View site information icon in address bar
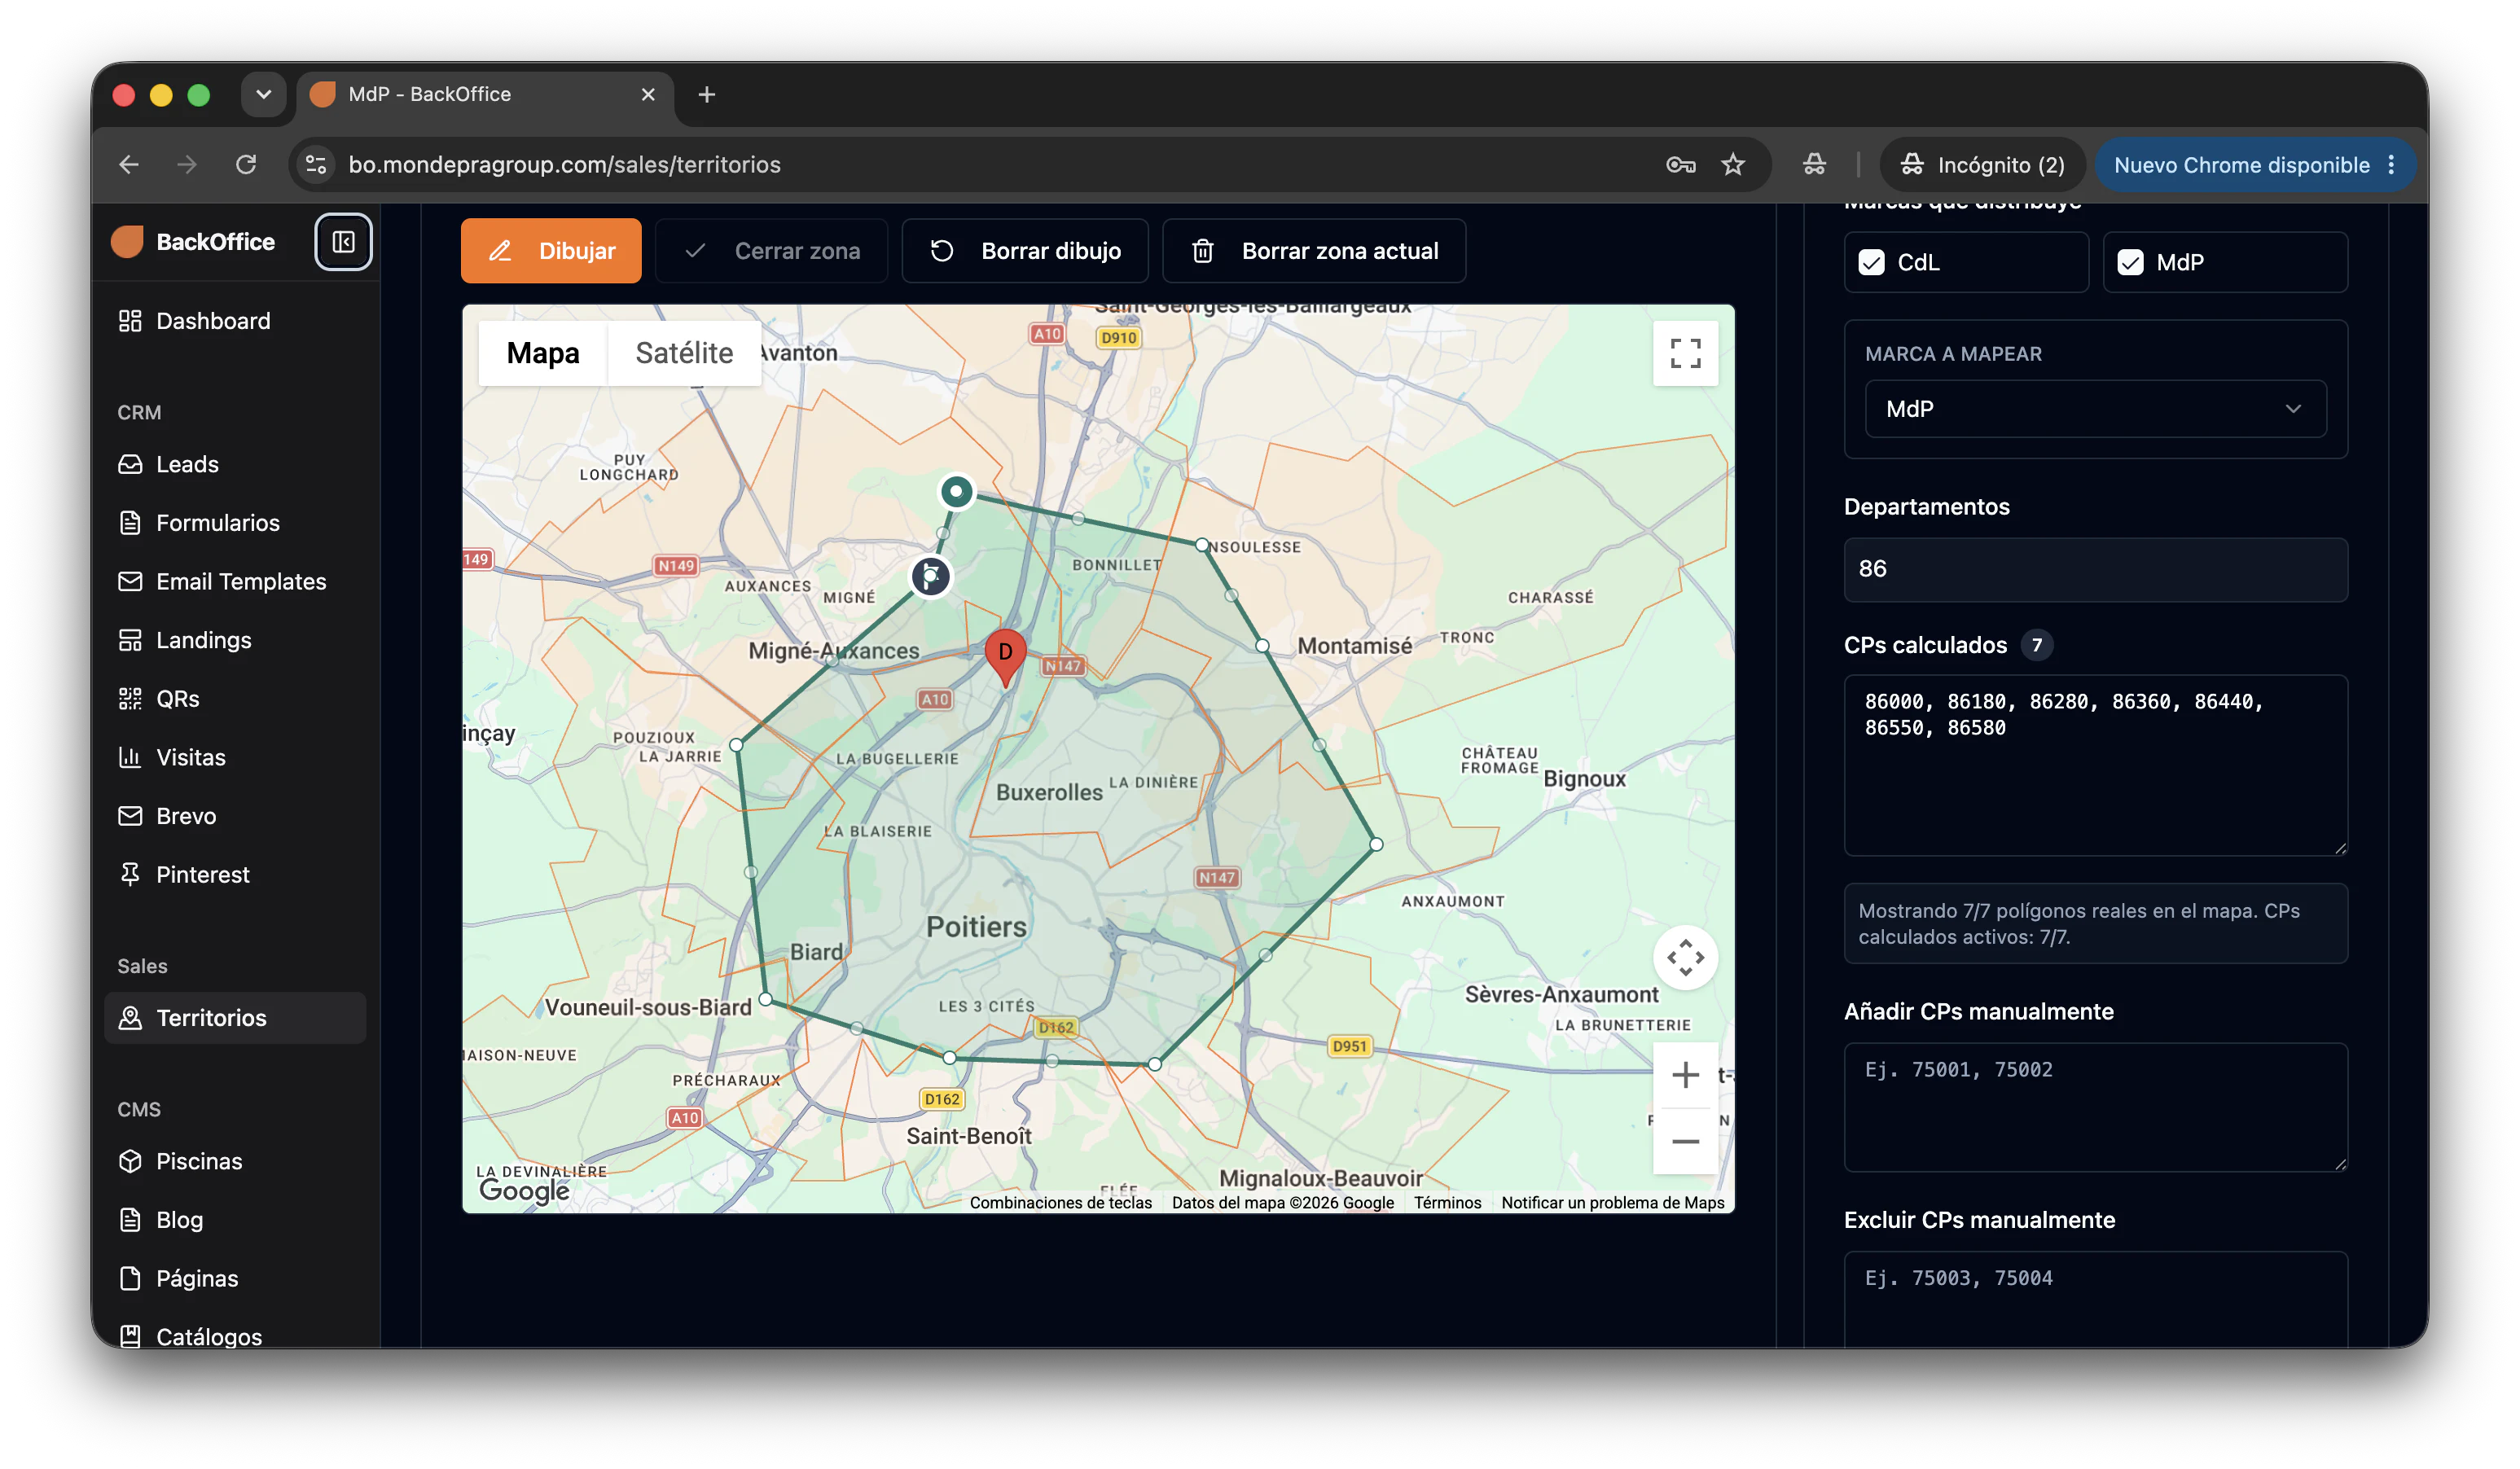The image size is (2520, 1469). tap(316, 165)
